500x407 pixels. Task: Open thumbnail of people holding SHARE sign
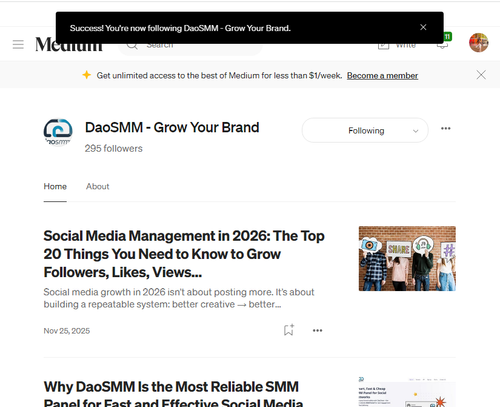(x=407, y=258)
